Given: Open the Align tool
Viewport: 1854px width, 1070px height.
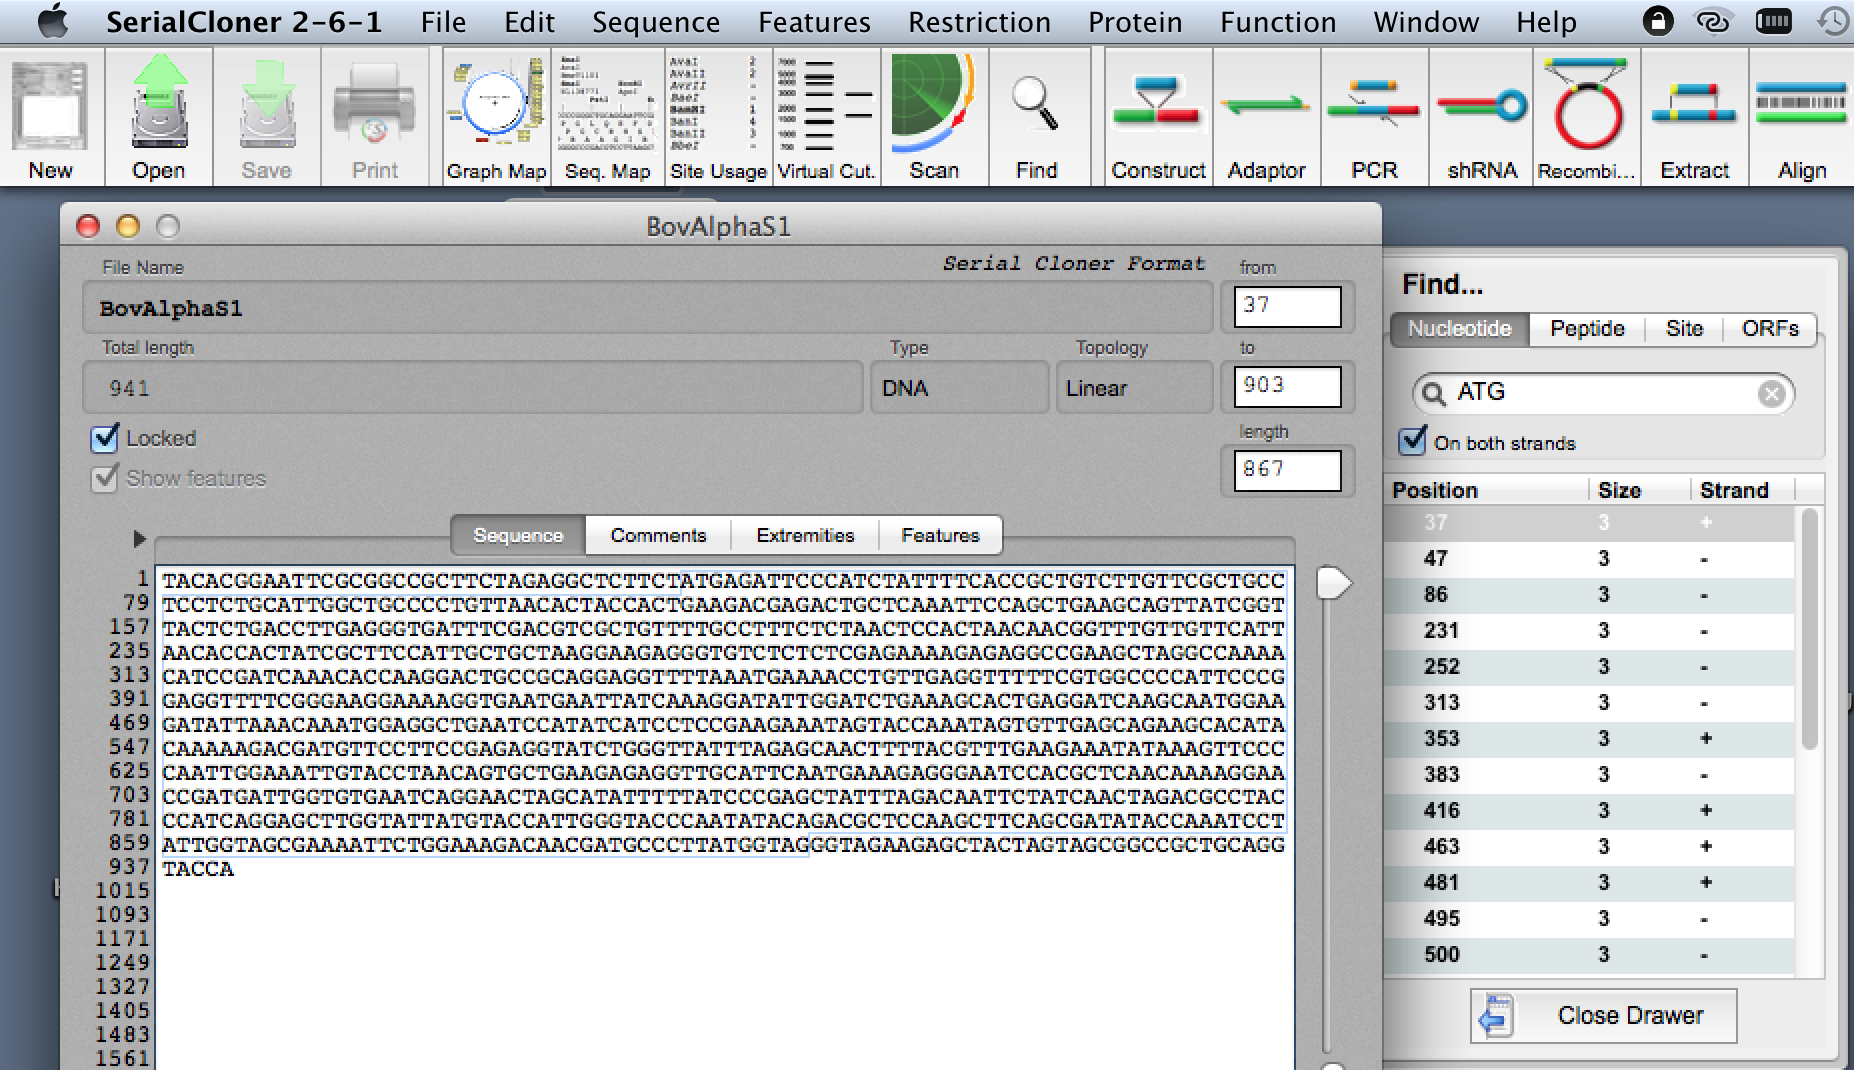Looking at the screenshot, I should 1802,118.
